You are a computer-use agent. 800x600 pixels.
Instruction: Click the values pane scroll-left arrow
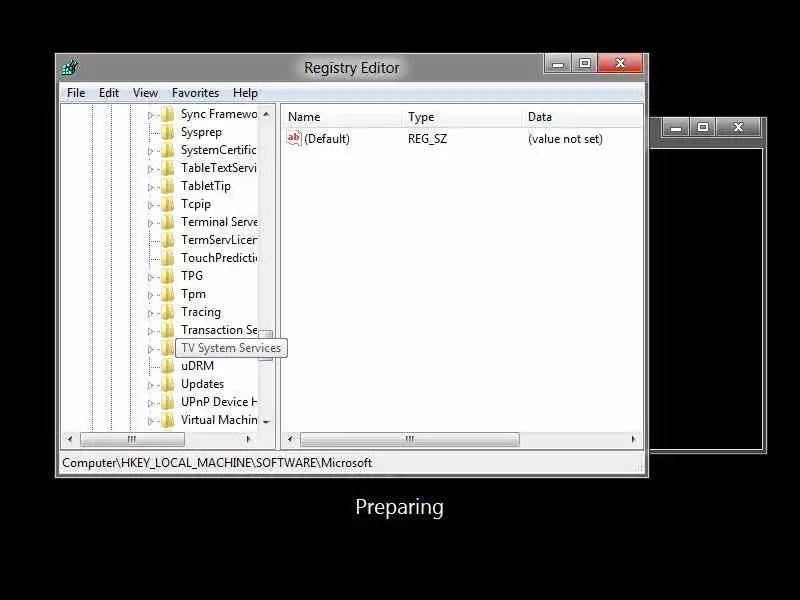[290, 439]
